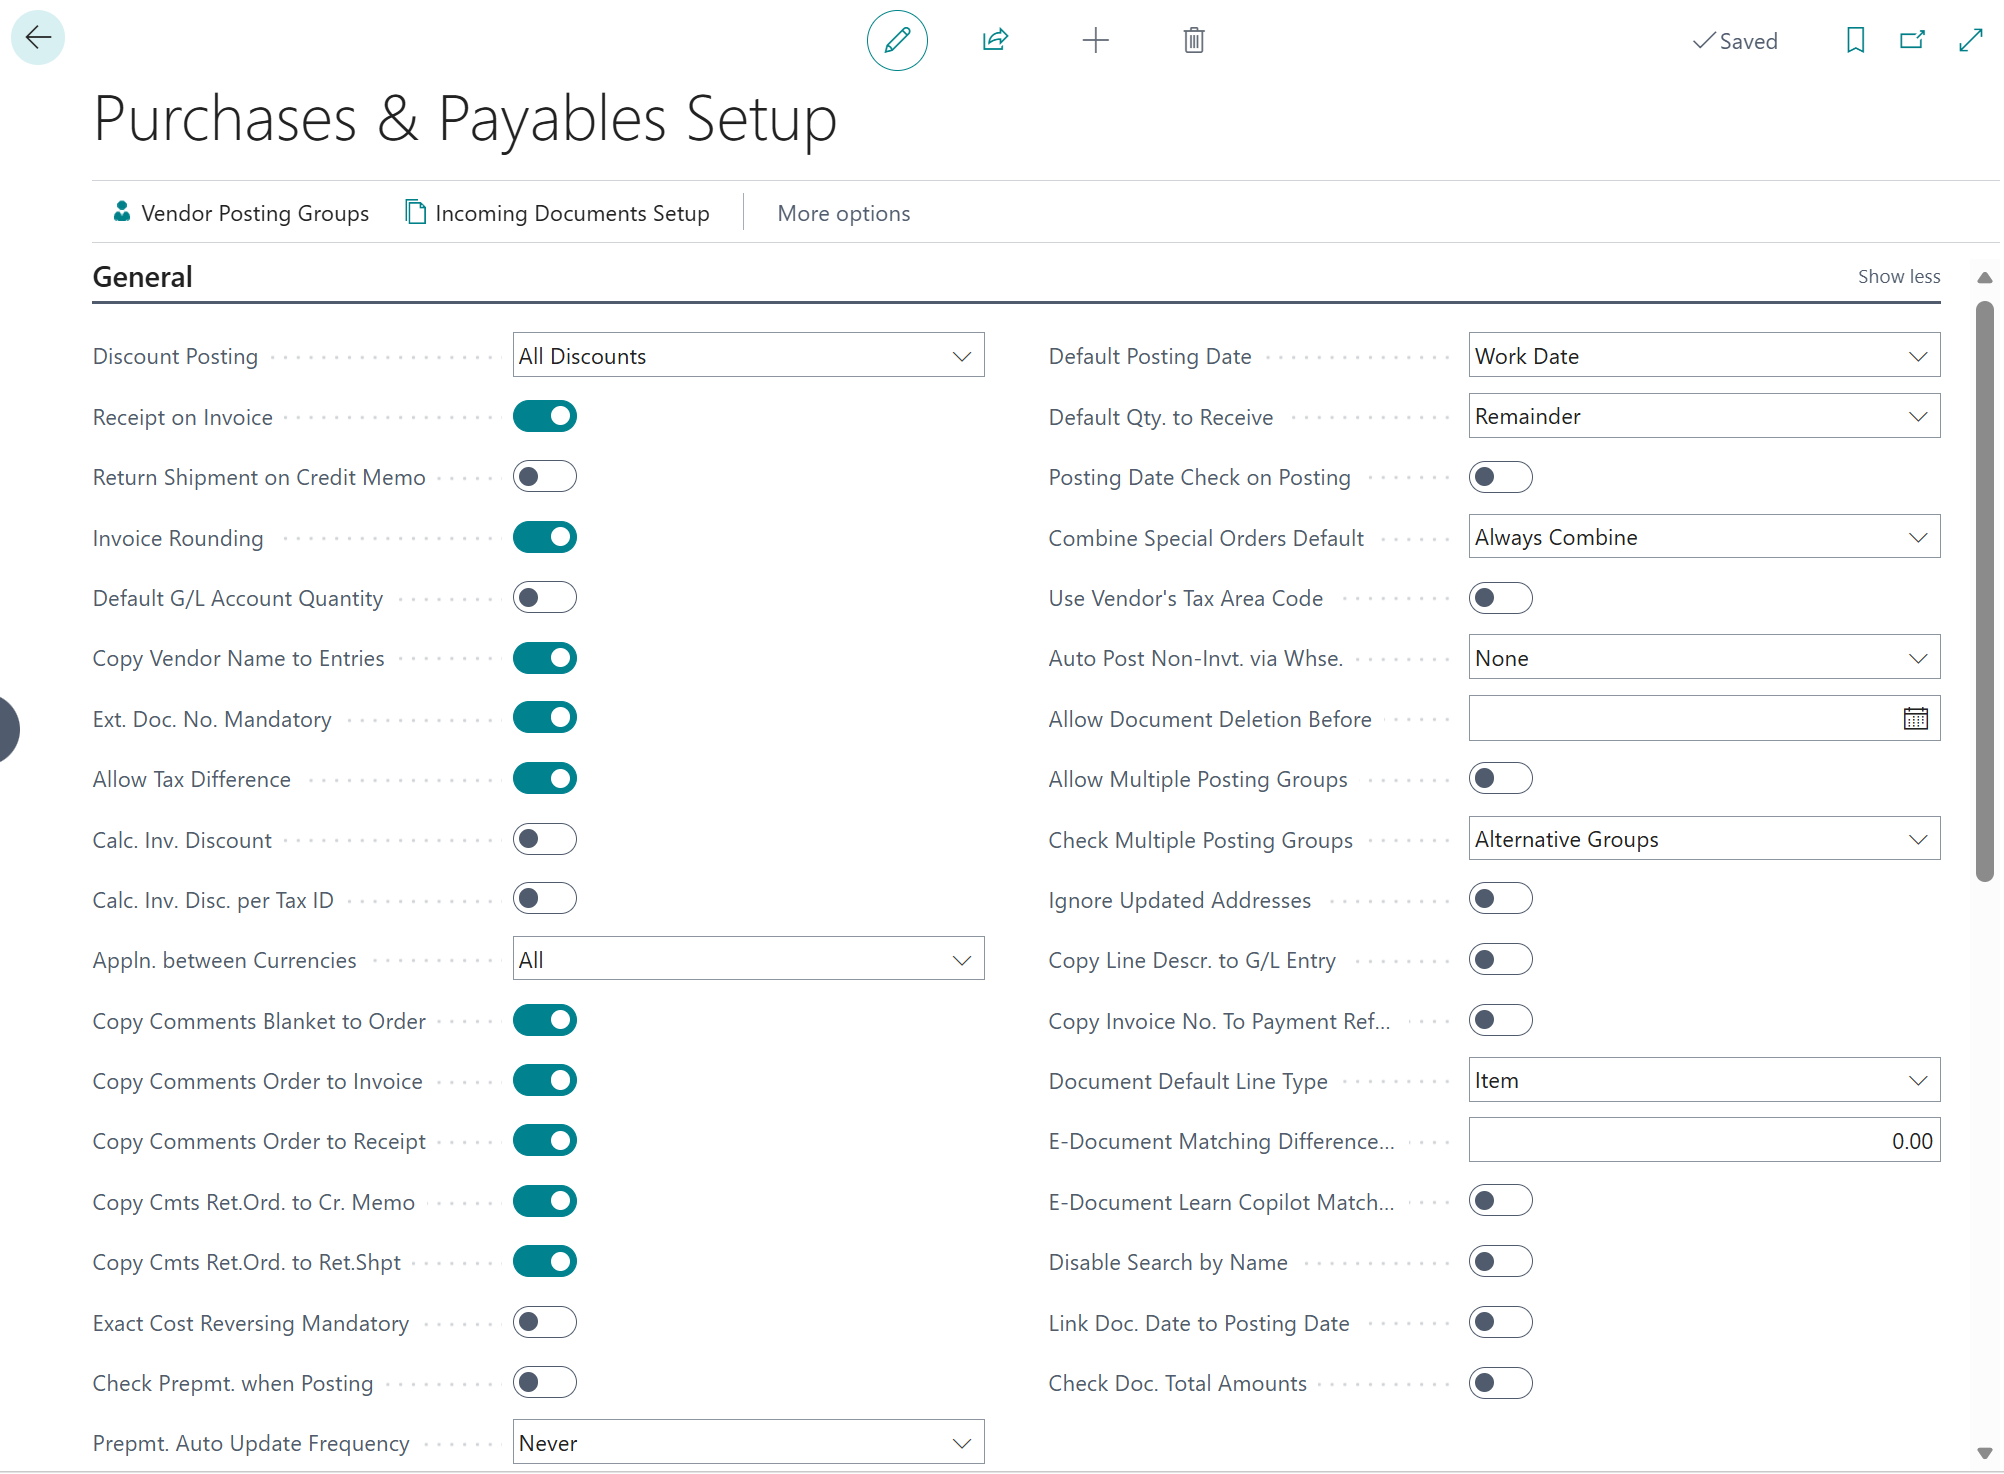This screenshot has height=1474, width=2004.
Task: Toggle Copy Comments Order to Invoice
Action: pyautogui.click(x=545, y=1080)
